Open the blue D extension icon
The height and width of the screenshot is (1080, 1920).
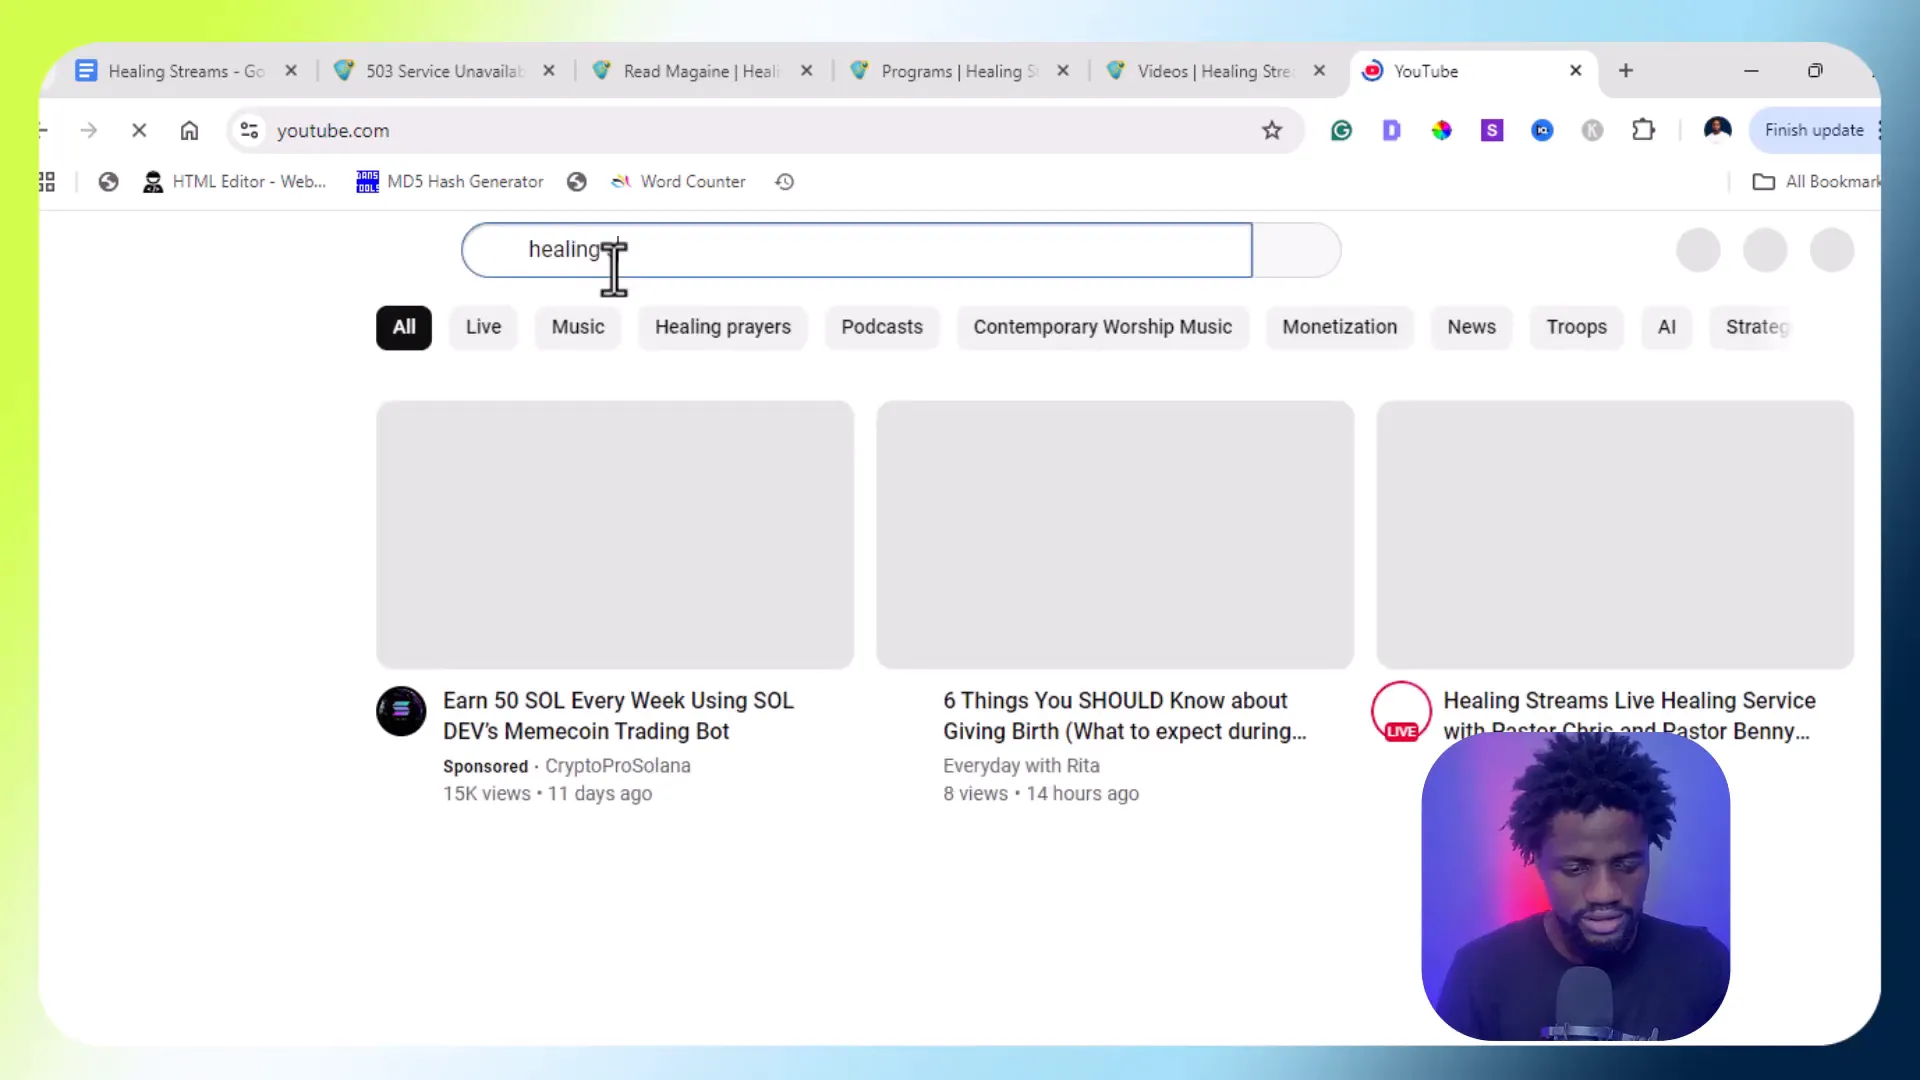[1392, 130]
